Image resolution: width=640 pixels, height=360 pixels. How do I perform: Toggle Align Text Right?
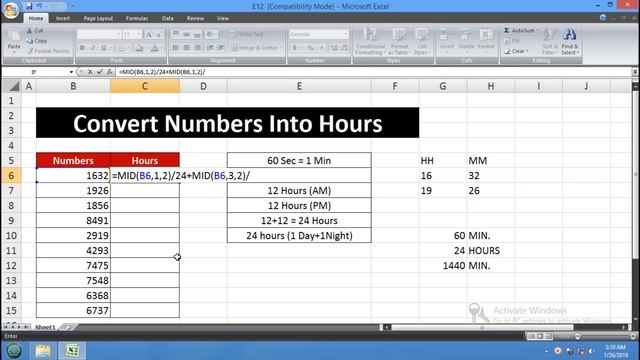click(198, 48)
